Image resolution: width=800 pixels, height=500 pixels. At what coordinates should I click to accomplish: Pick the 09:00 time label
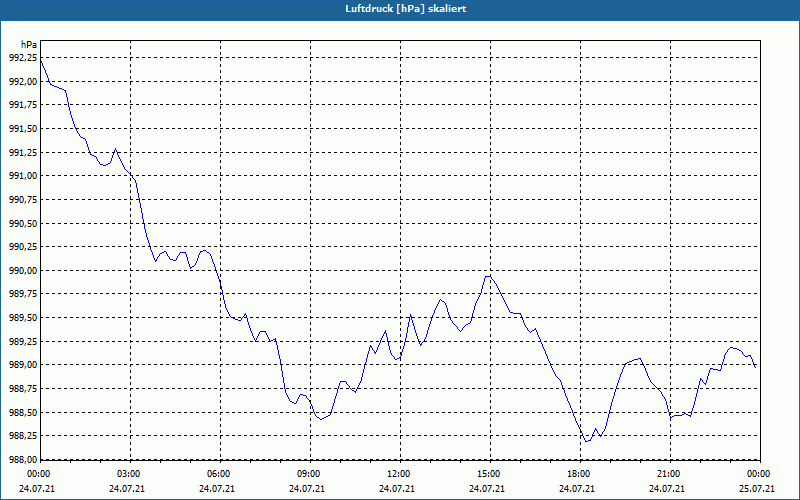coord(307,474)
